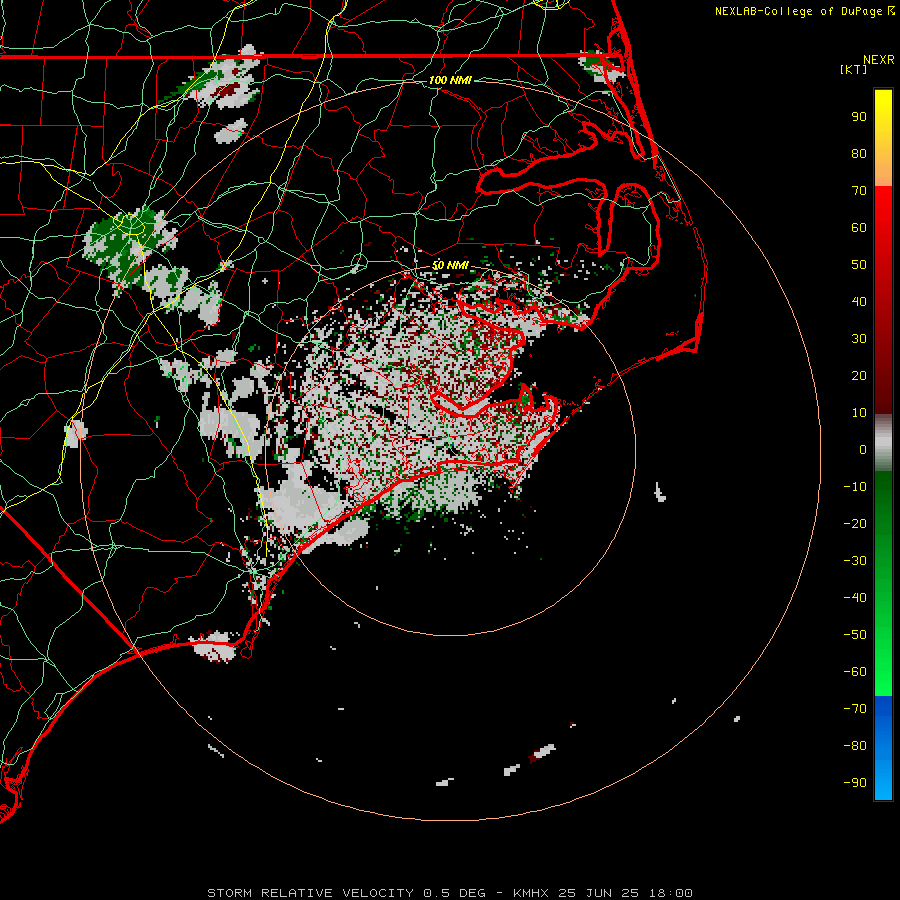The width and height of the screenshot is (900, 900).
Task: Click the "-10" scale value
Action: [x=855, y=487]
